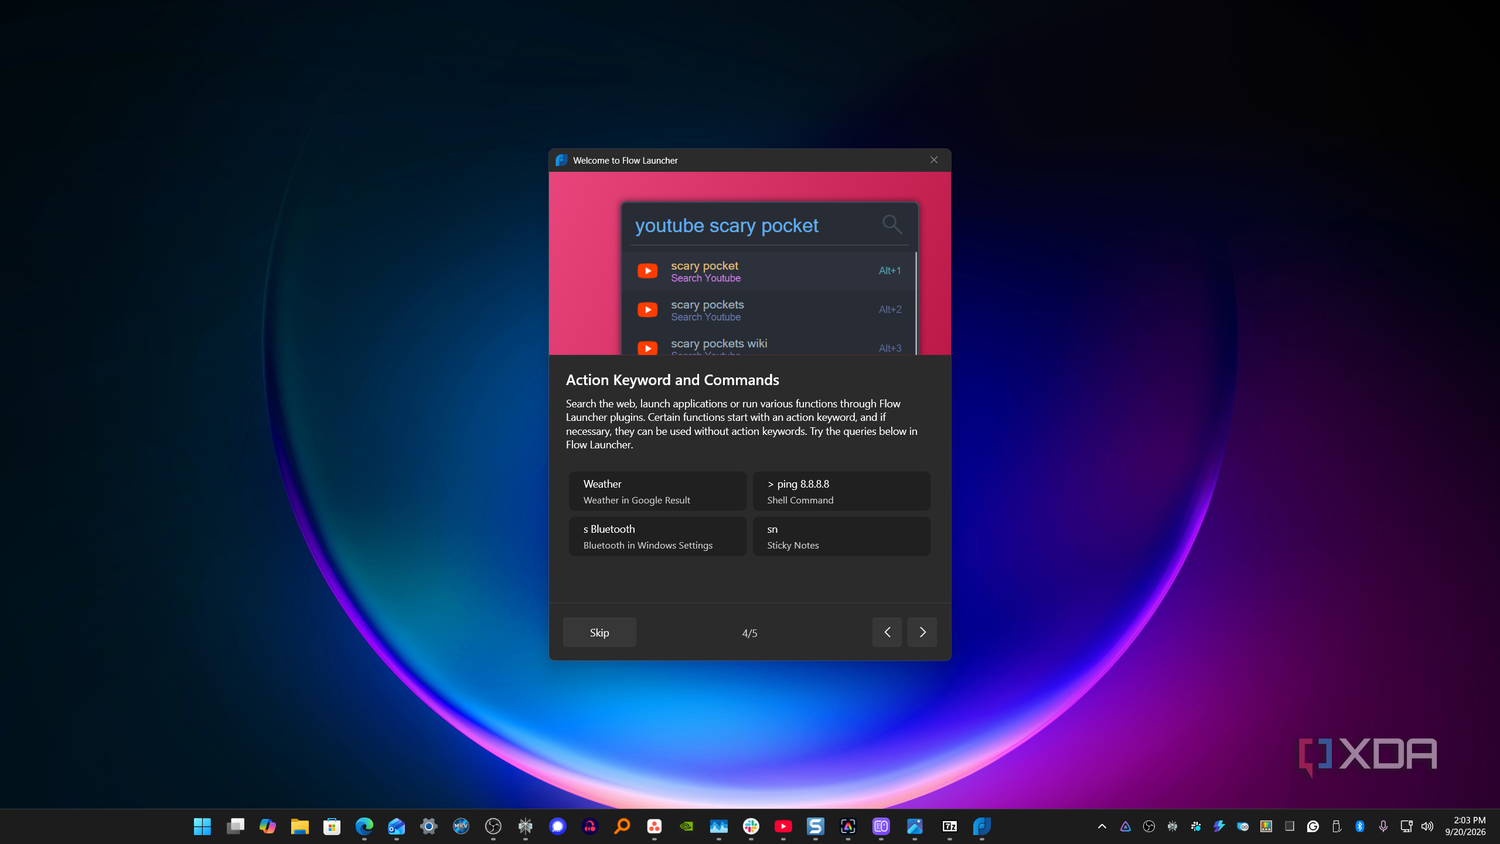Viewport: 1500px width, 844px height.
Task: Click the Flow Launcher icon in title bar
Action: [x=561, y=160]
